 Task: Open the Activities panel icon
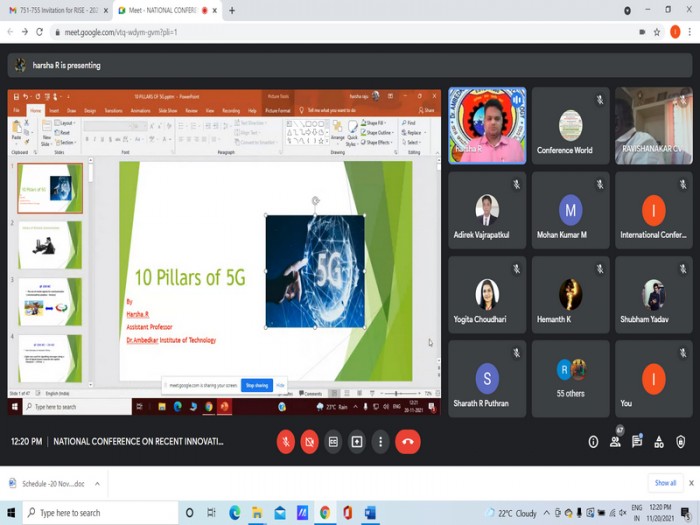click(659, 441)
